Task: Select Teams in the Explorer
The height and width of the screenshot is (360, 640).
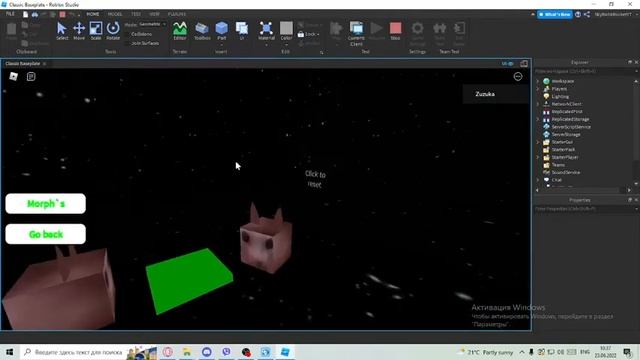Action: click(x=558, y=165)
